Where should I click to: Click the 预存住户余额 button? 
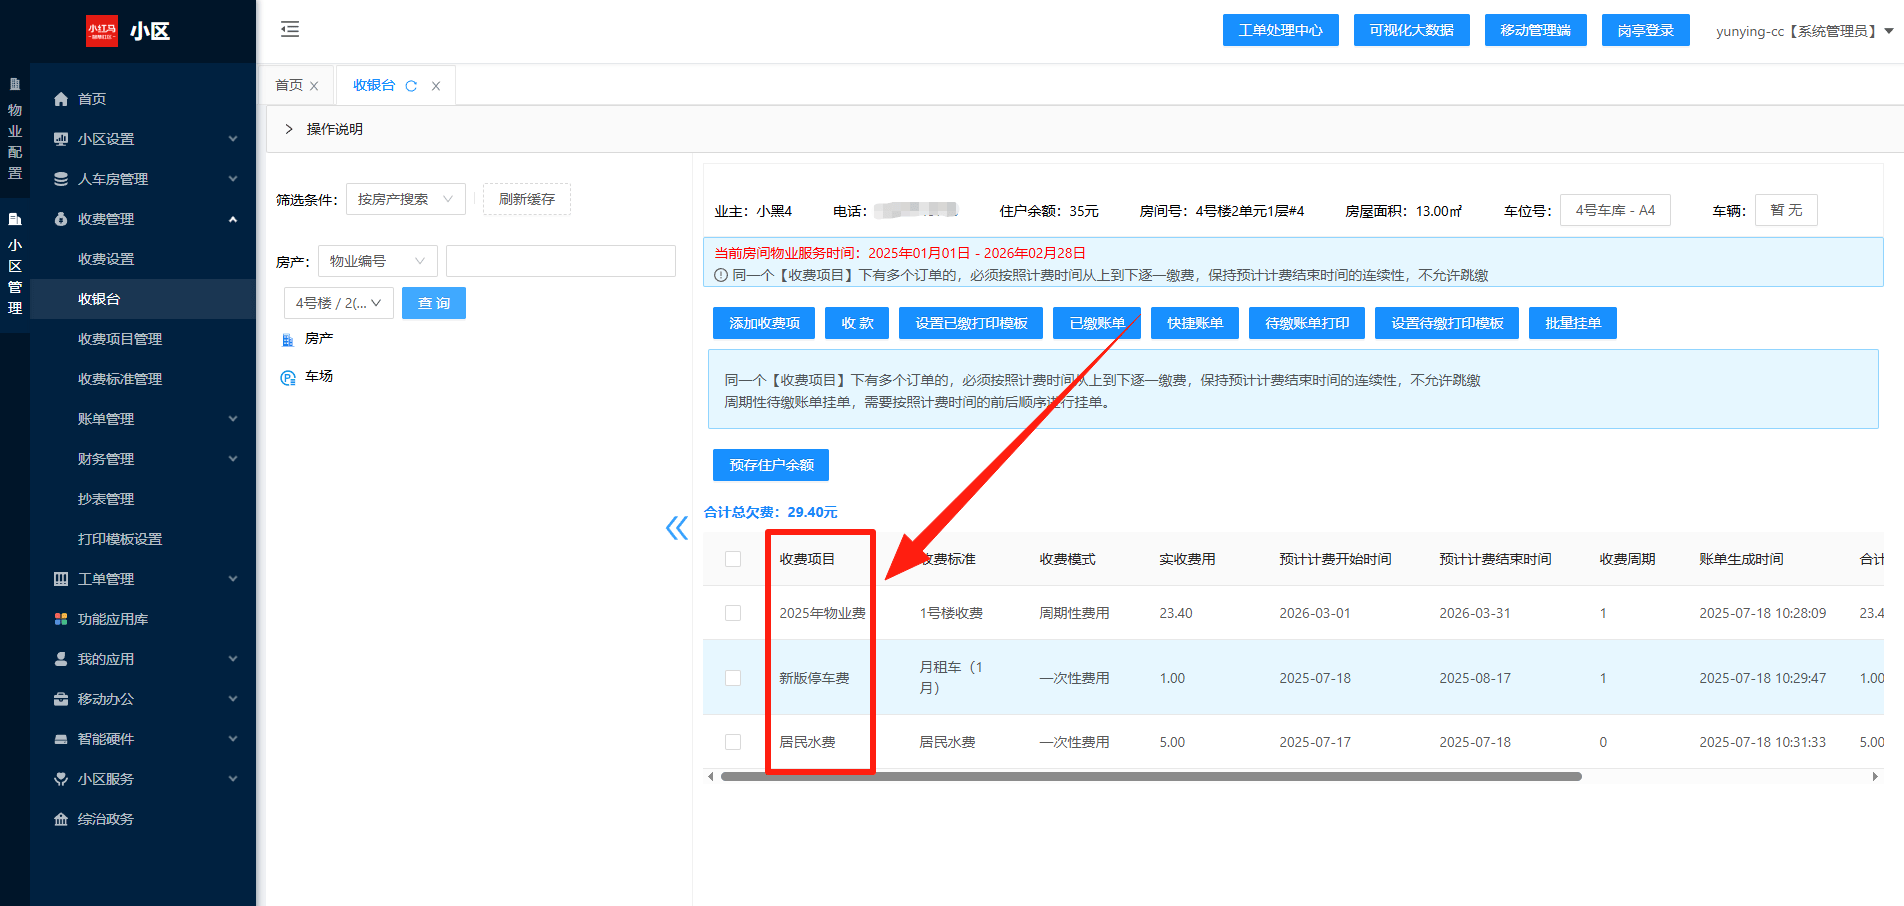770,465
